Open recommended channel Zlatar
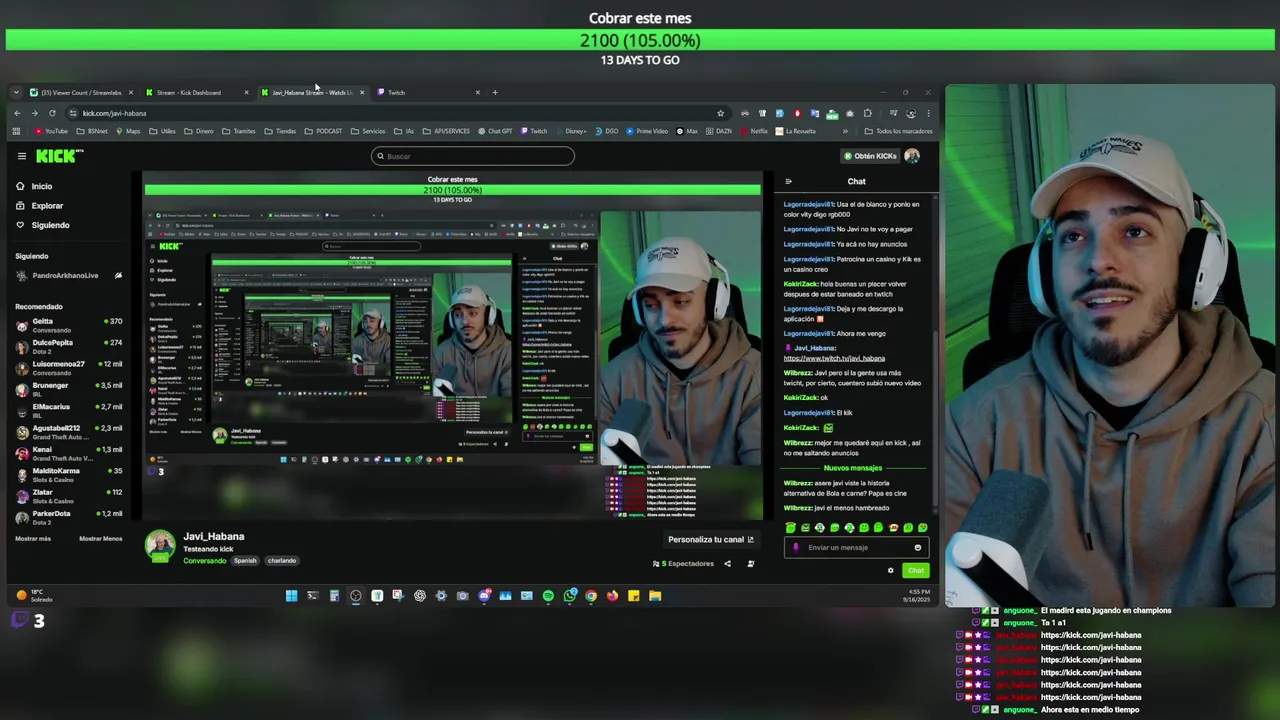 pos(68,496)
